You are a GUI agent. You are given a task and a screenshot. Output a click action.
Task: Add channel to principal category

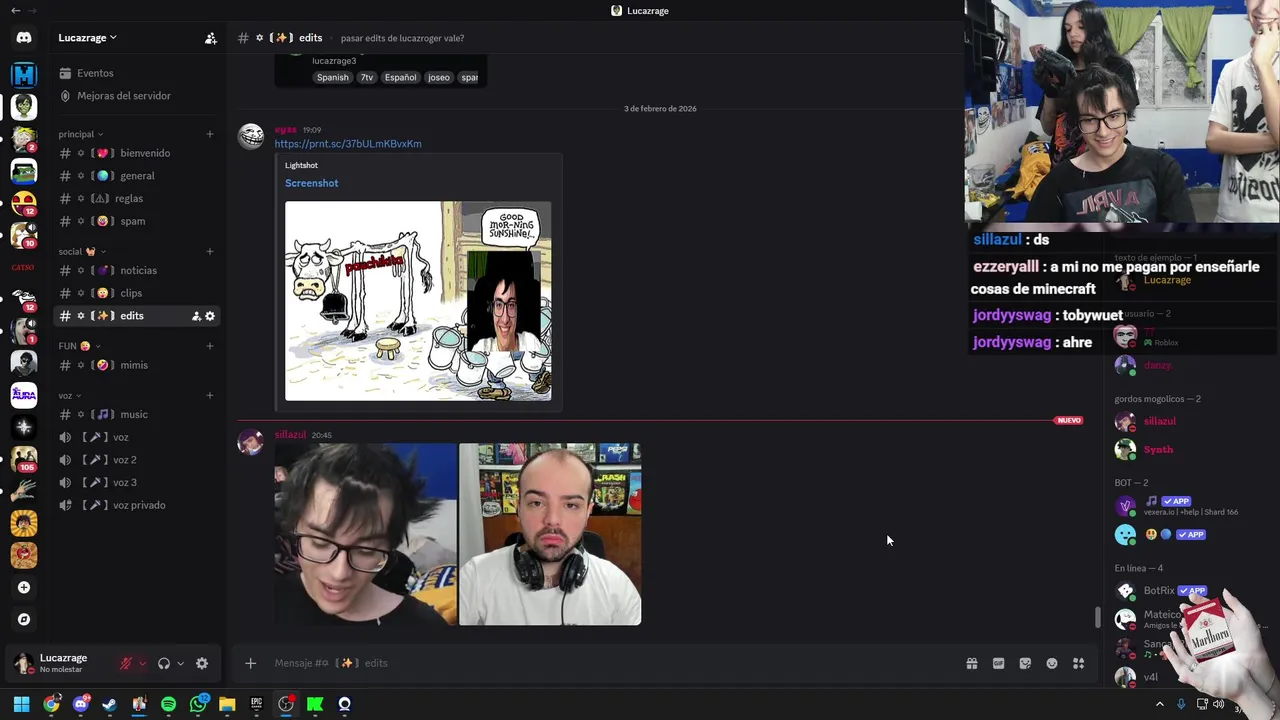pos(210,134)
